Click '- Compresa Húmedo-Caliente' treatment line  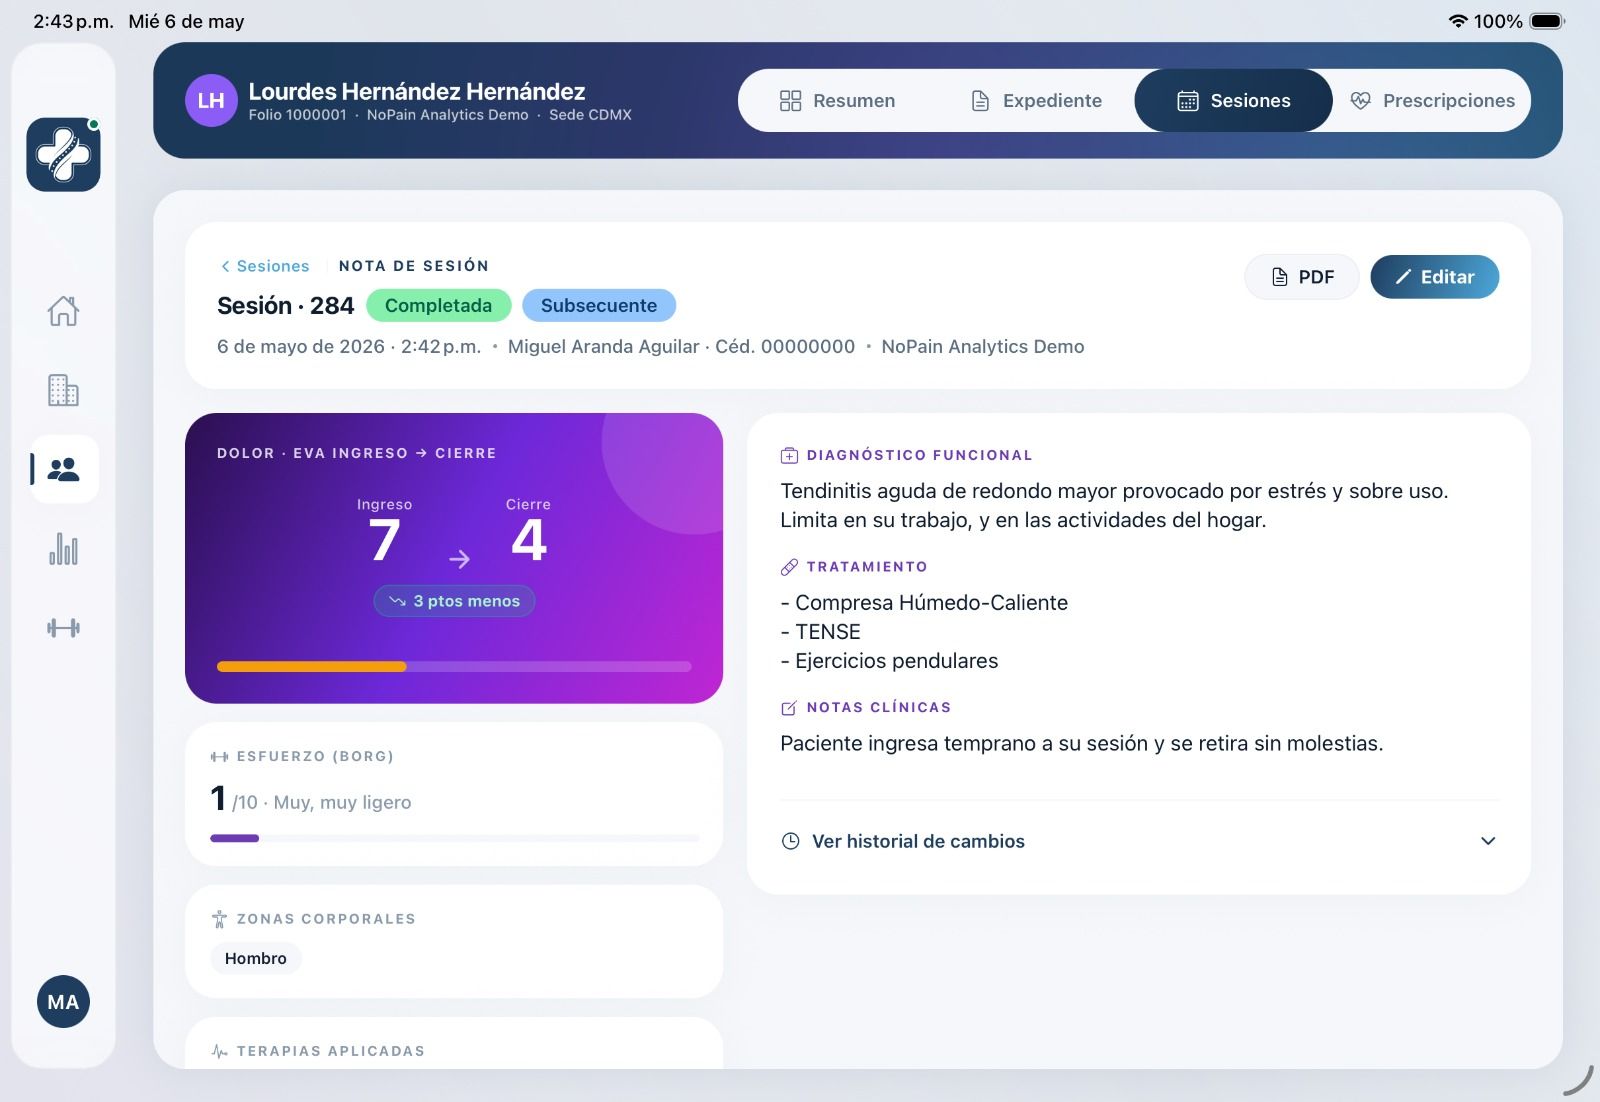924,603
